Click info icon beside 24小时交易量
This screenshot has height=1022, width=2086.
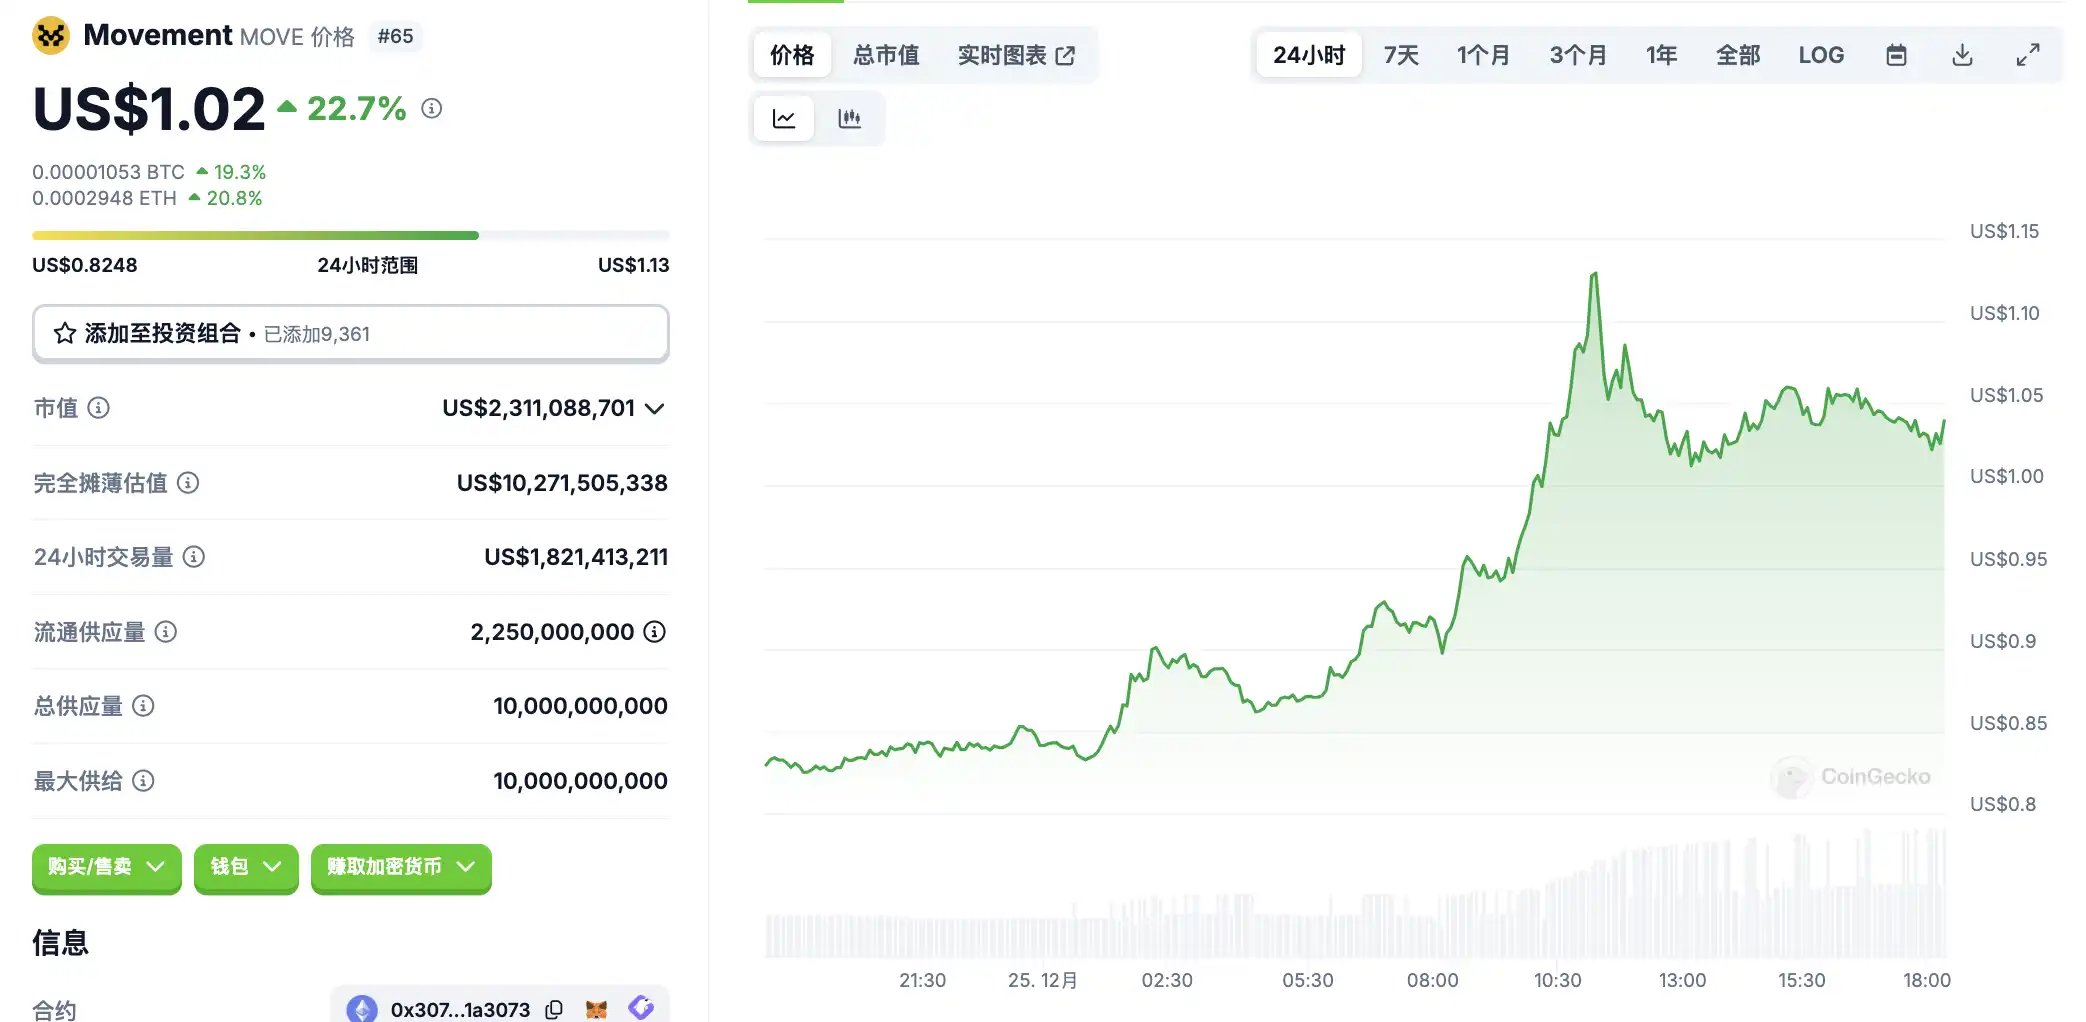[x=194, y=557]
